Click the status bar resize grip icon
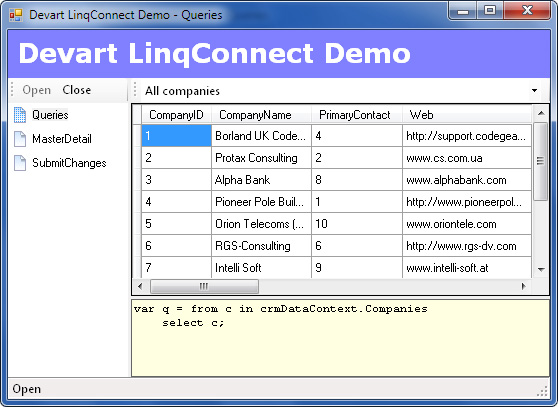This screenshot has width=558, height=407. pos(542,391)
